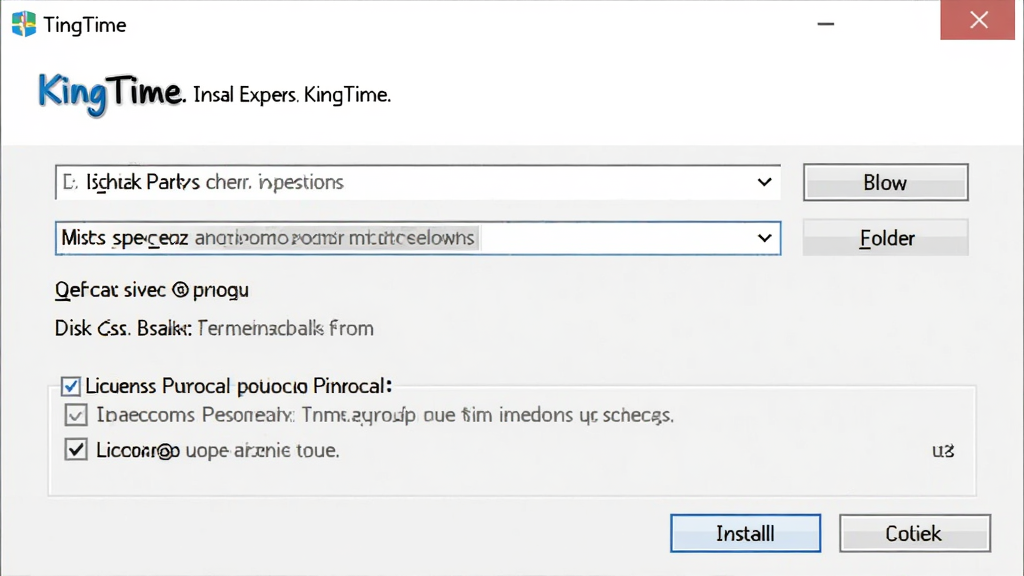Image resolution: width=1024 pixels, height=576 pixels.
Task: Click the Folder button
Action: (886, 238)
